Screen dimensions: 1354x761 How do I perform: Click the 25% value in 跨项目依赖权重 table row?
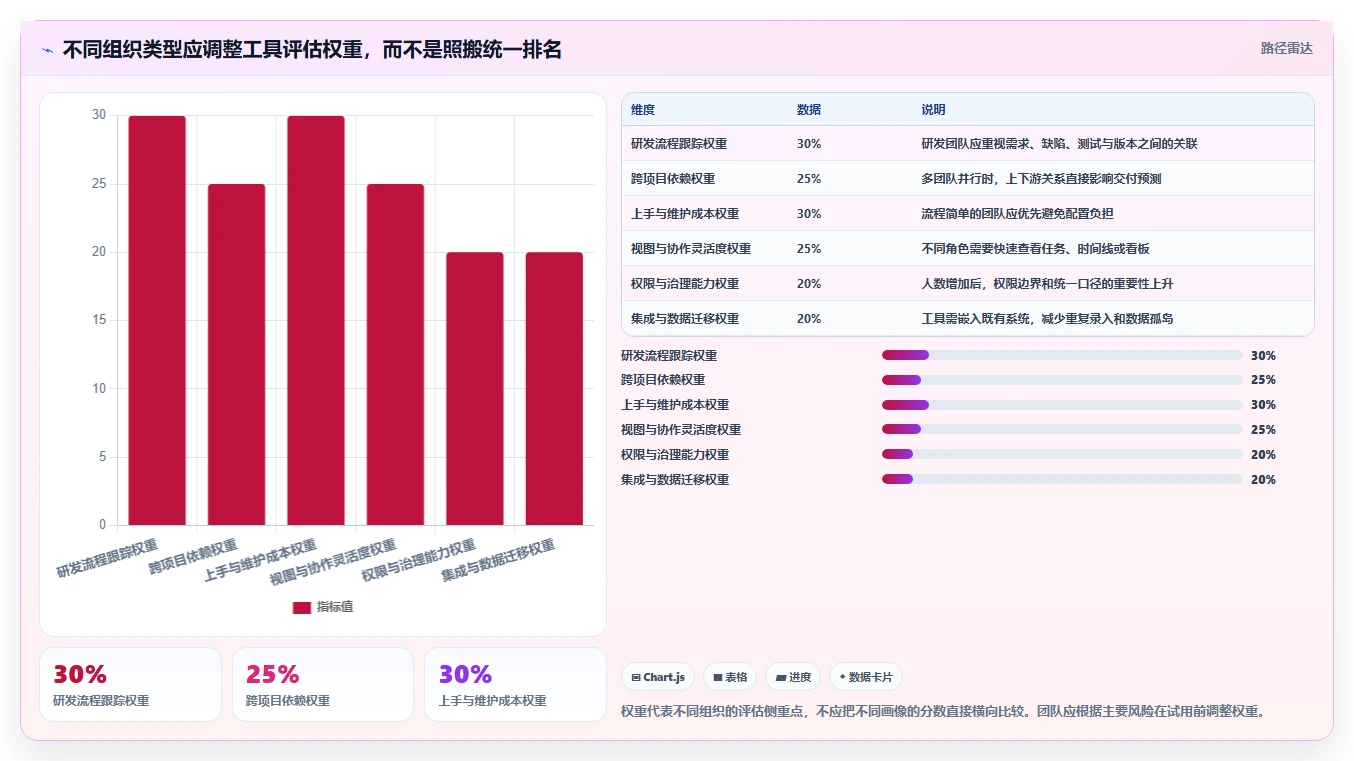tap(809, 179)
